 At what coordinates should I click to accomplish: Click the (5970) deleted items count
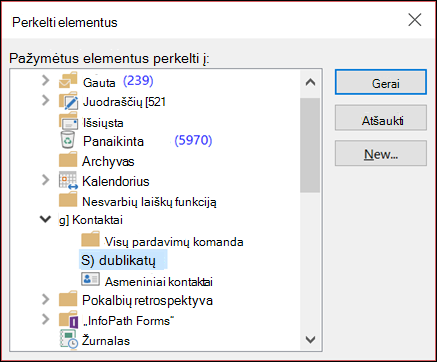tap(193, 140)
